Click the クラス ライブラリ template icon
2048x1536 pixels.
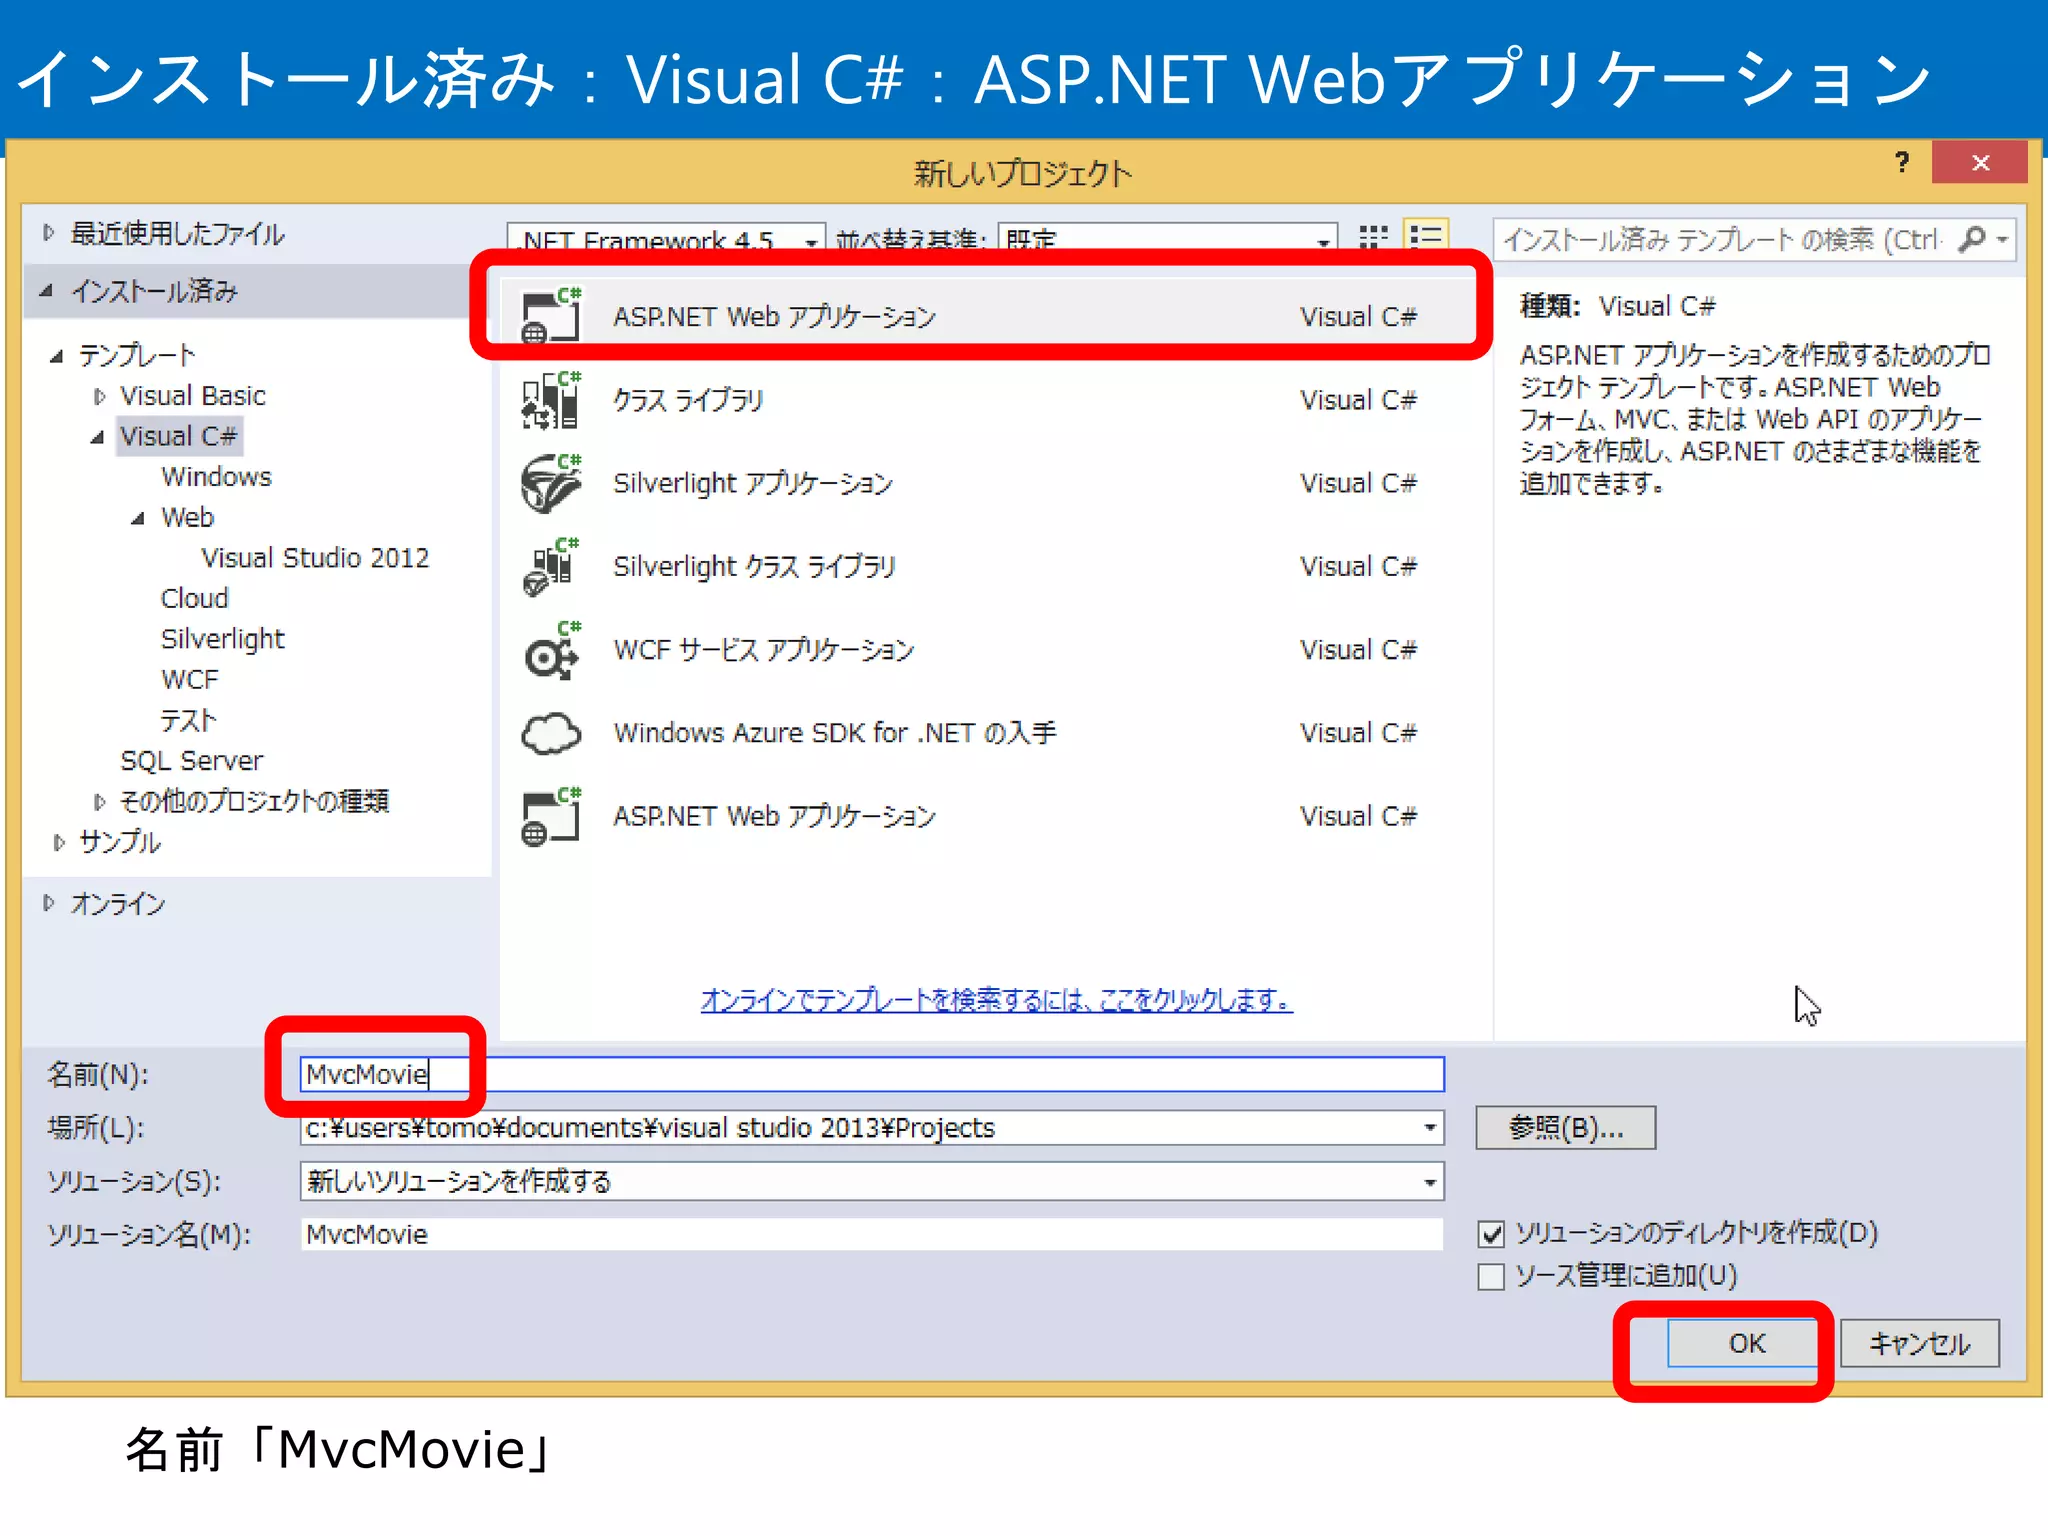click(551, 400)
